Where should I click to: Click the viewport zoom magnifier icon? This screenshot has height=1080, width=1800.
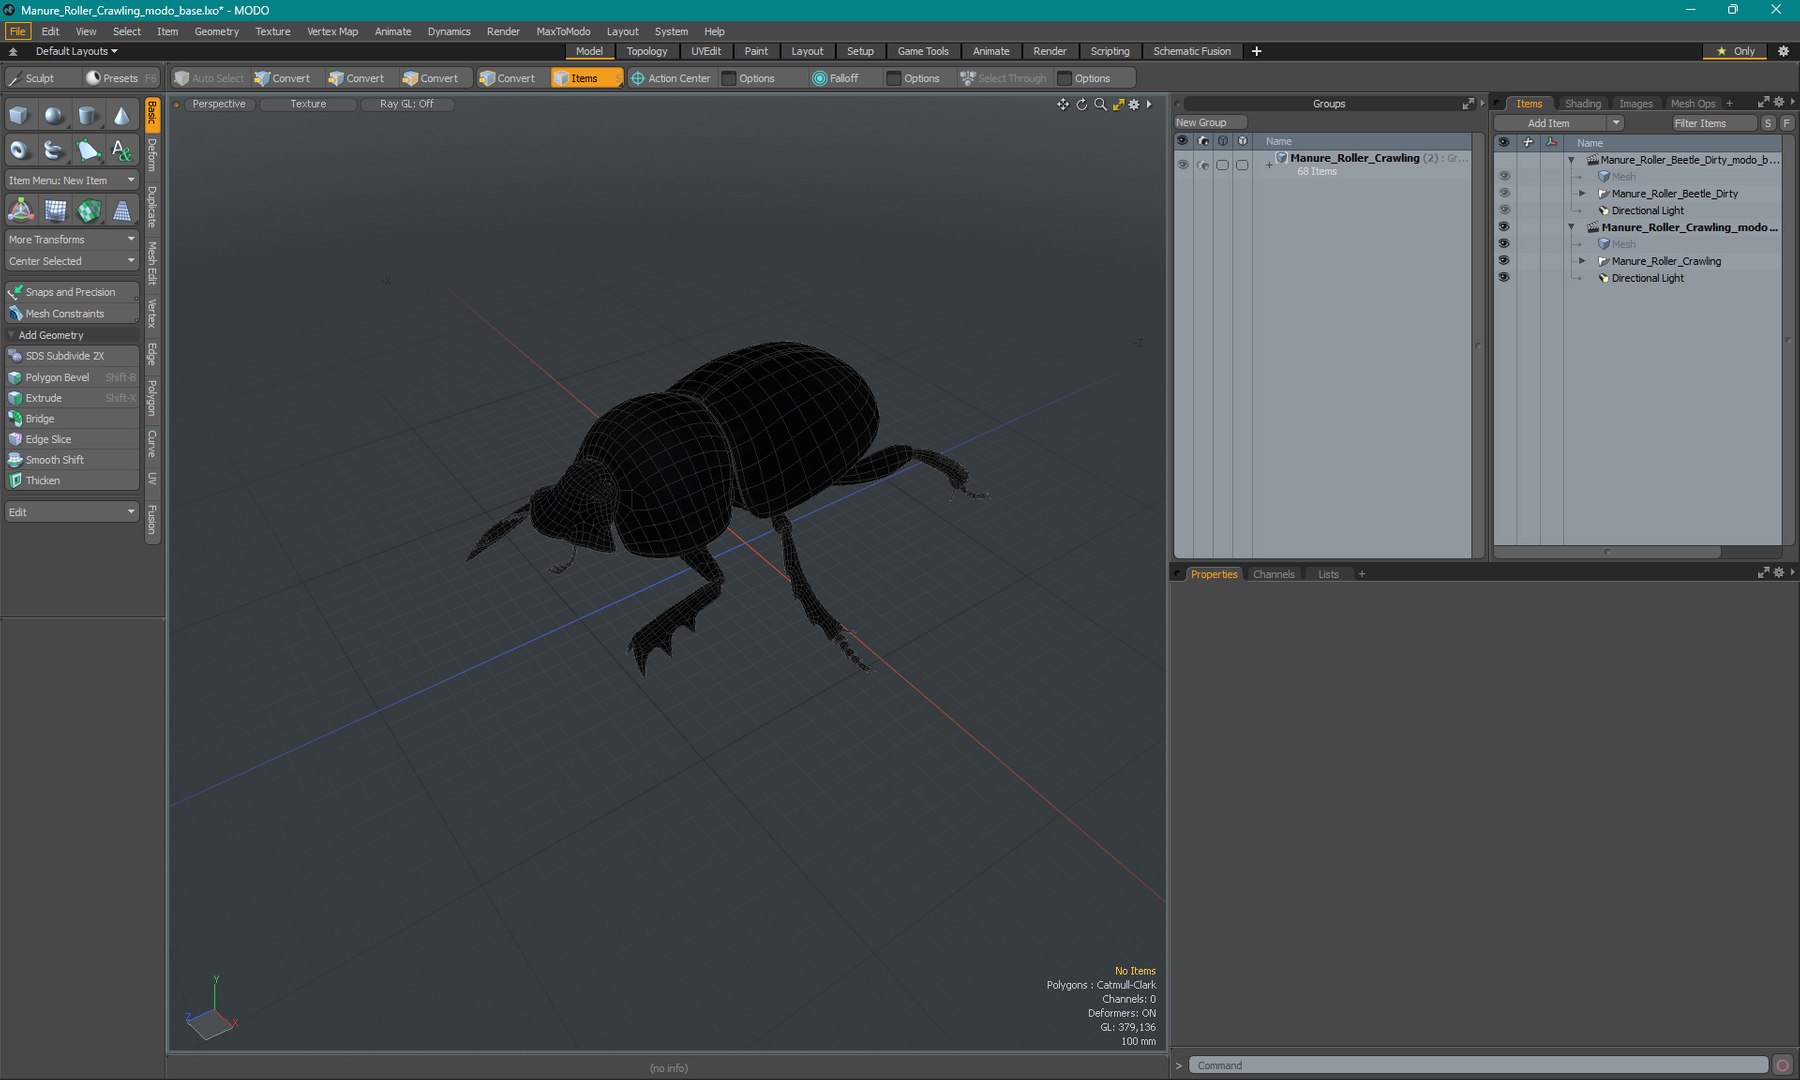tap(1100, 104)
